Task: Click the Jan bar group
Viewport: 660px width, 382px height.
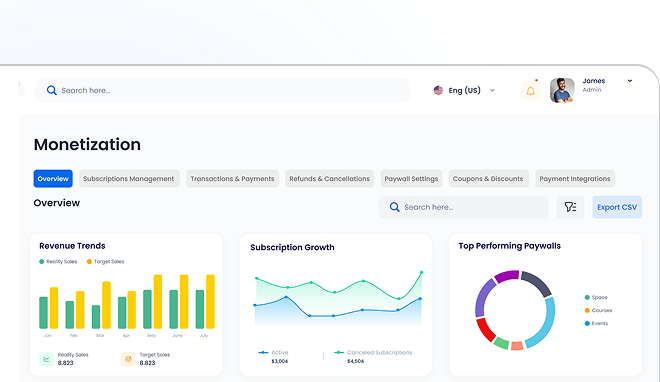Action: tap(48, 308)
